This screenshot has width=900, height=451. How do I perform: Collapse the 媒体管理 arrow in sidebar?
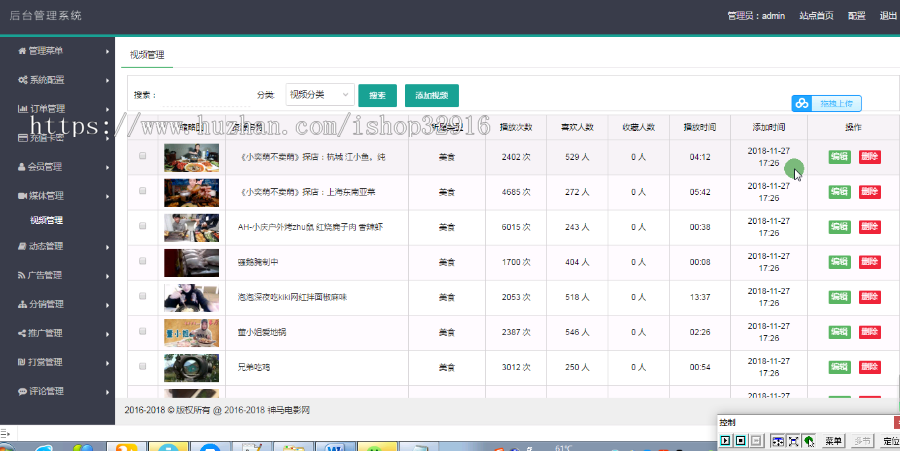pyautogui.click(x=107, y=196)
